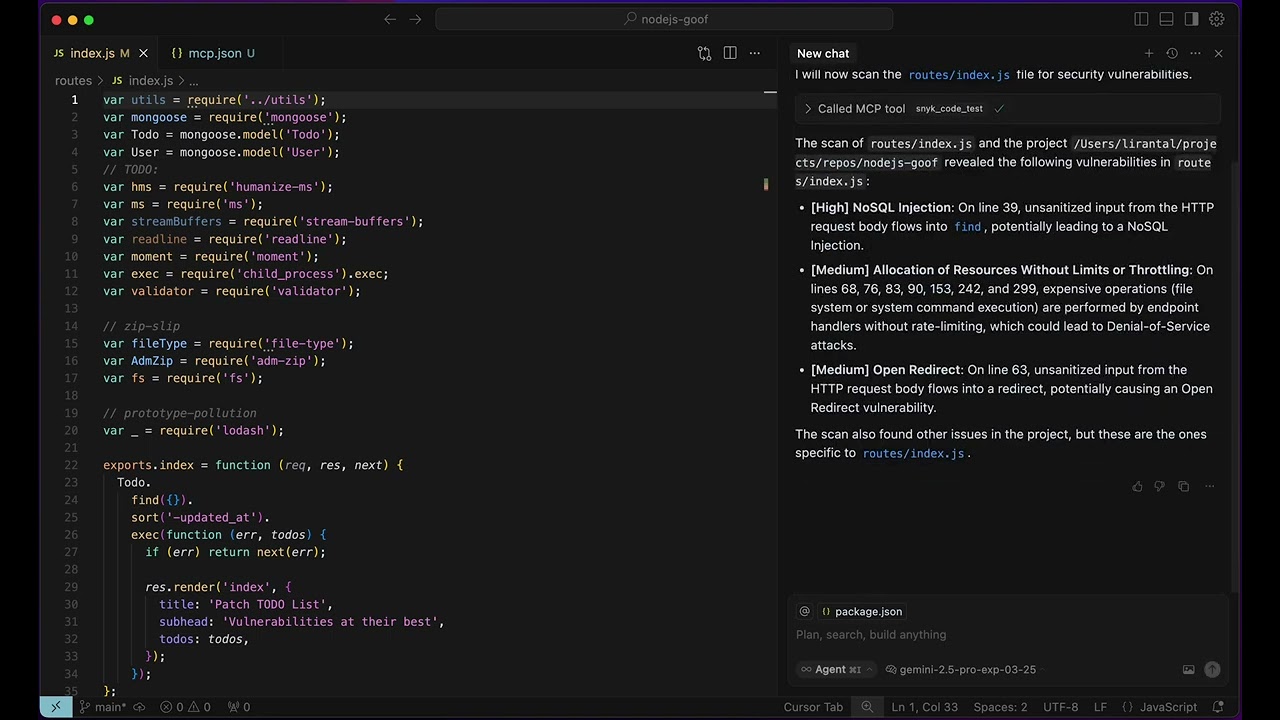Open the compare changes icon in editor toolbar
This screenshot has width=1280, height=720.
coord(704,53)
